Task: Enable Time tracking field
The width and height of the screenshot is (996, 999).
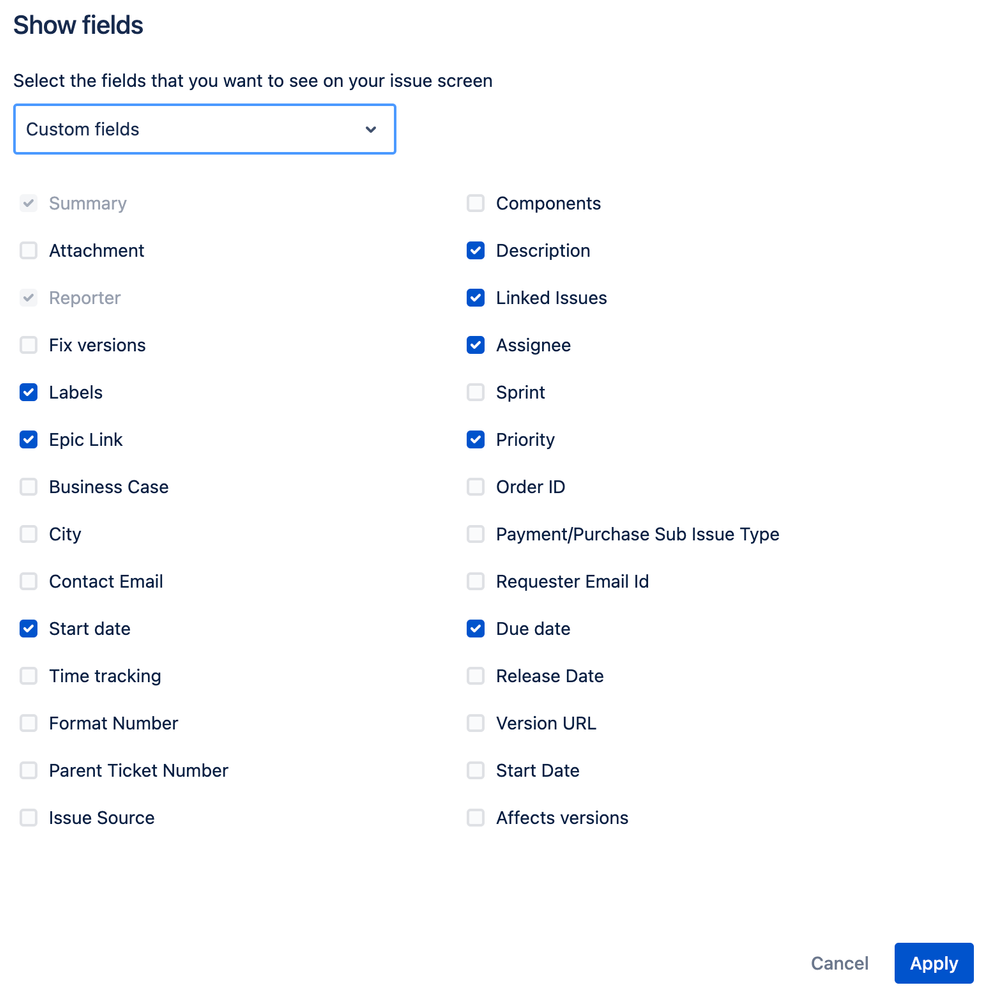Action: pyautogui.click(x=29, y=676)
